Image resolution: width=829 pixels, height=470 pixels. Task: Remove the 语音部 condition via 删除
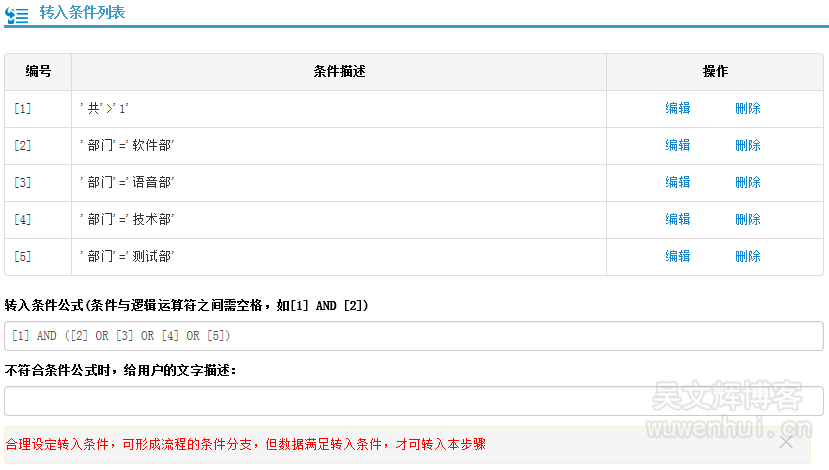pos(747,182)
